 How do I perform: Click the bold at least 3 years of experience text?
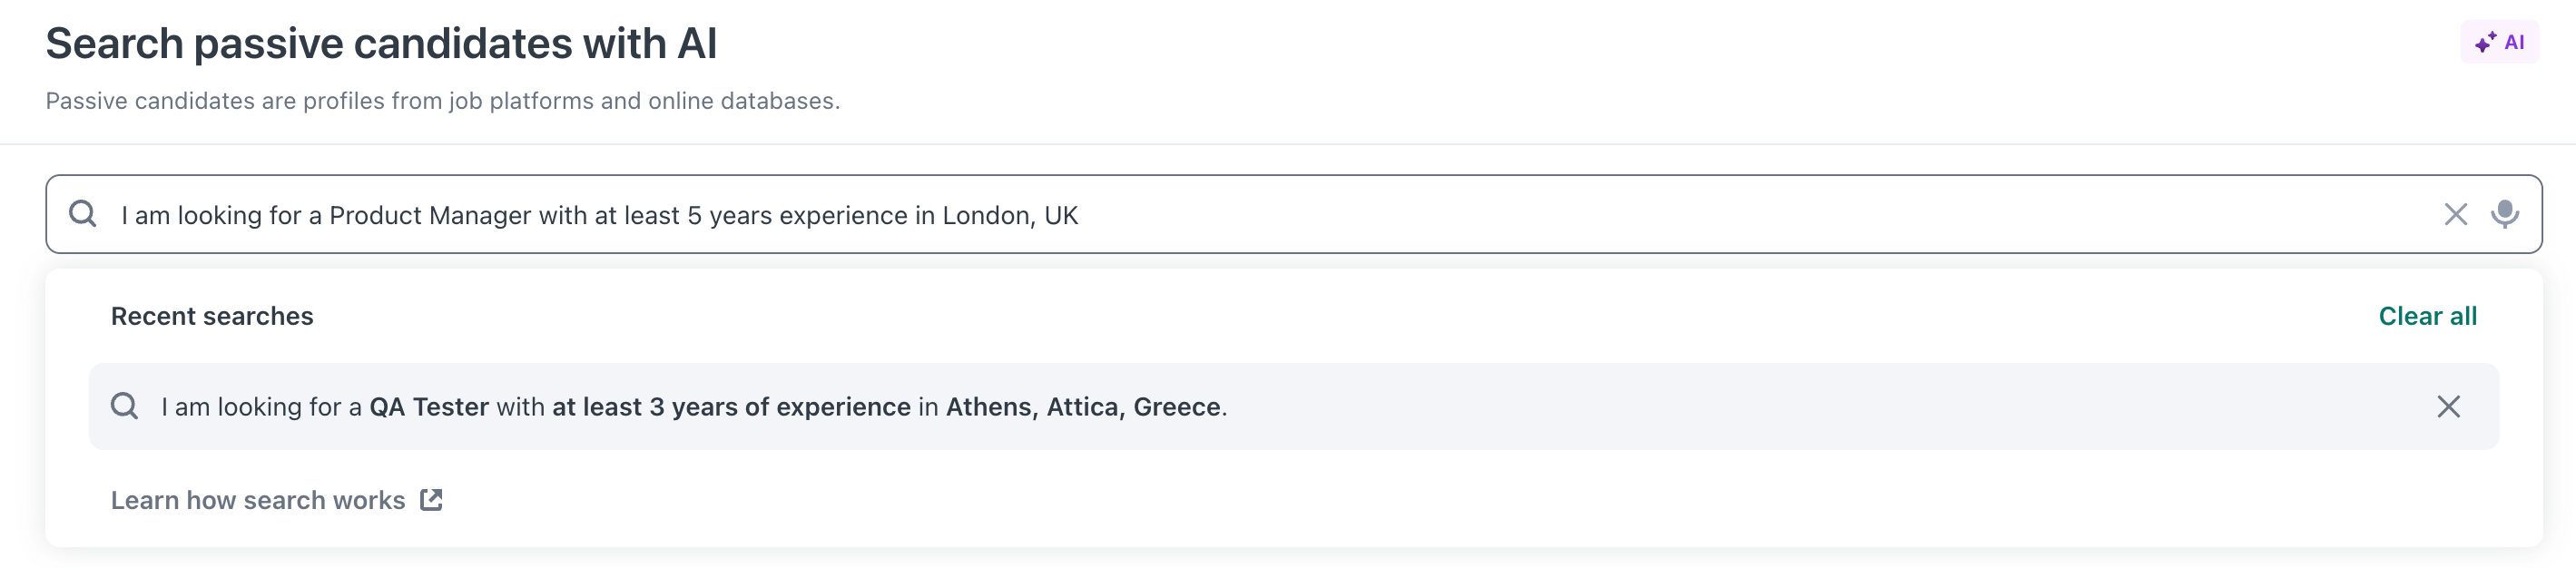coord(731,407)
